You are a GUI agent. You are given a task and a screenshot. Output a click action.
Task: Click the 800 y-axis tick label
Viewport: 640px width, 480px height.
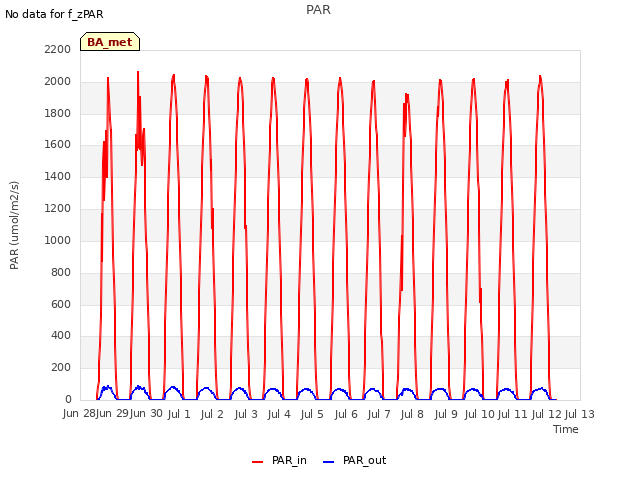tap(61, 272)
